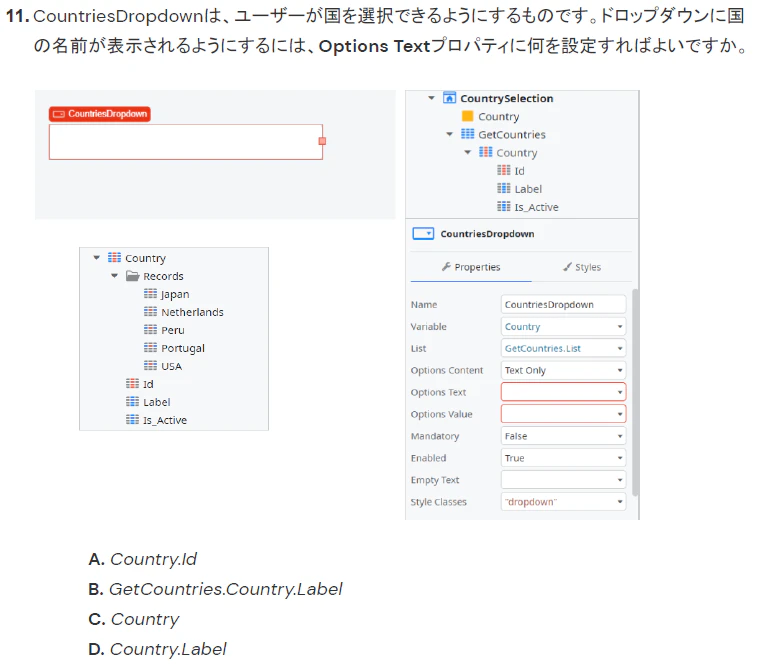Click answer option B GetCountries.Country.Label
Image resolution: width=778 pixels, height=670 pixels.
tap(215, 589)
